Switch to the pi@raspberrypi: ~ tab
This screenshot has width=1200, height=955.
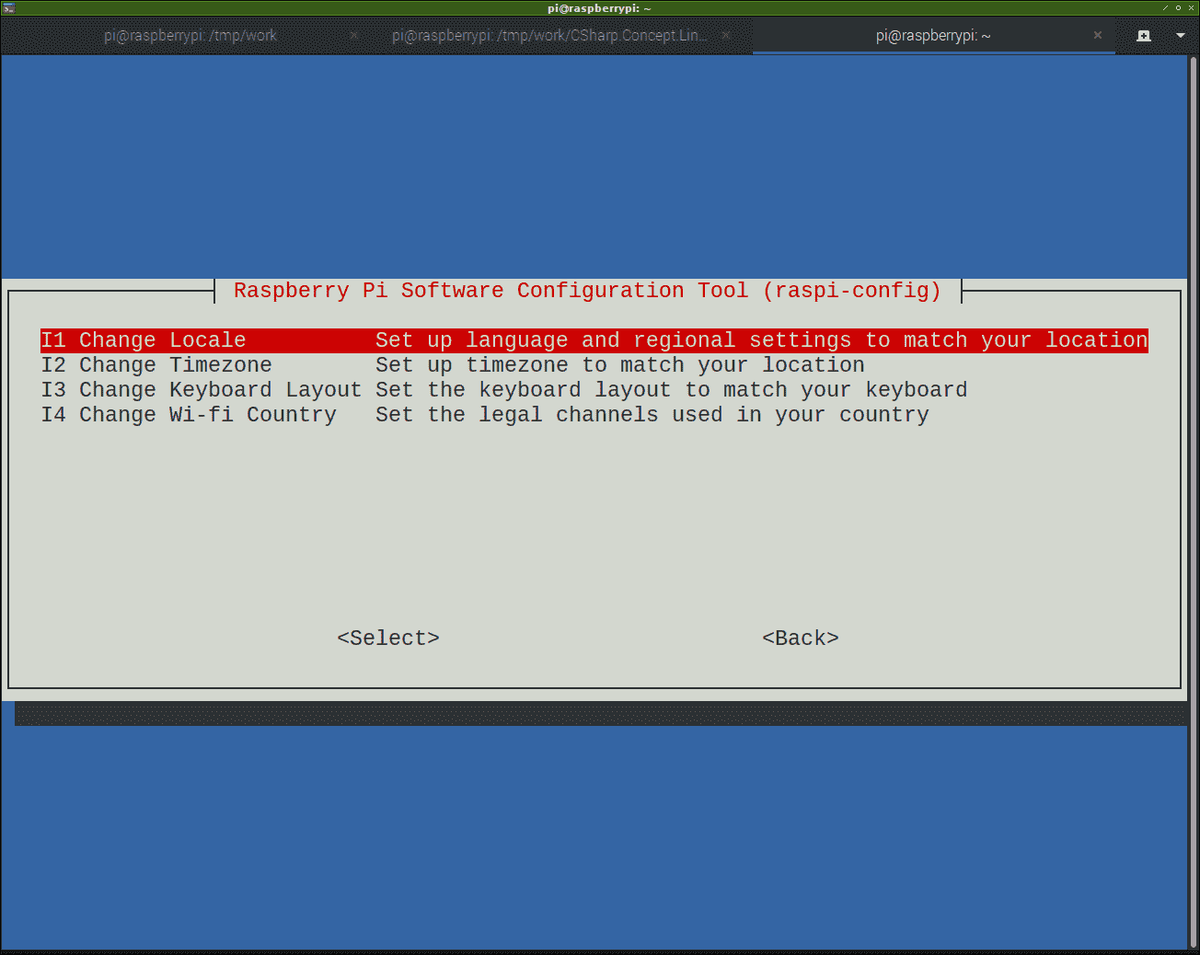click(x=933, y=35)
